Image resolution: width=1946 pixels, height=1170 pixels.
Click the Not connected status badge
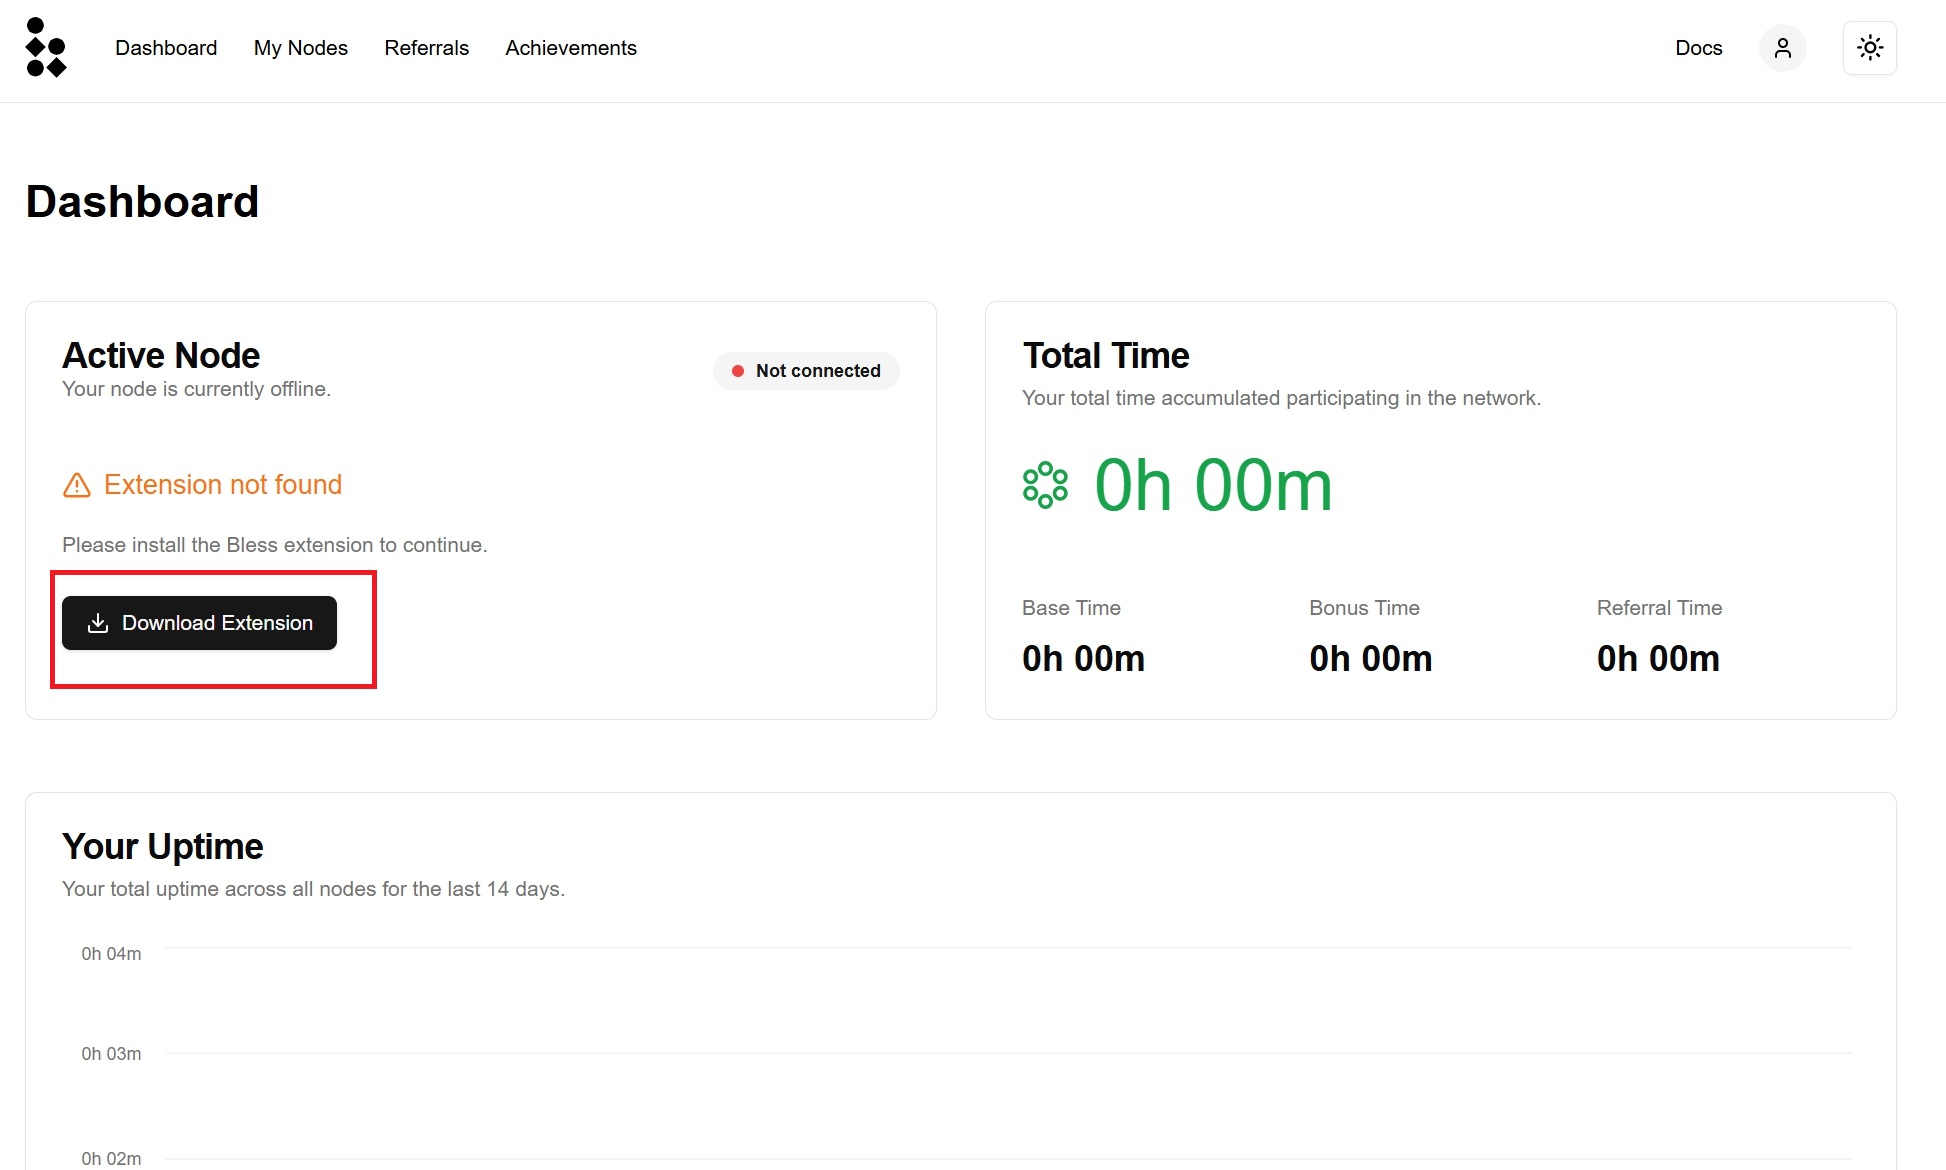coord(806,371)
